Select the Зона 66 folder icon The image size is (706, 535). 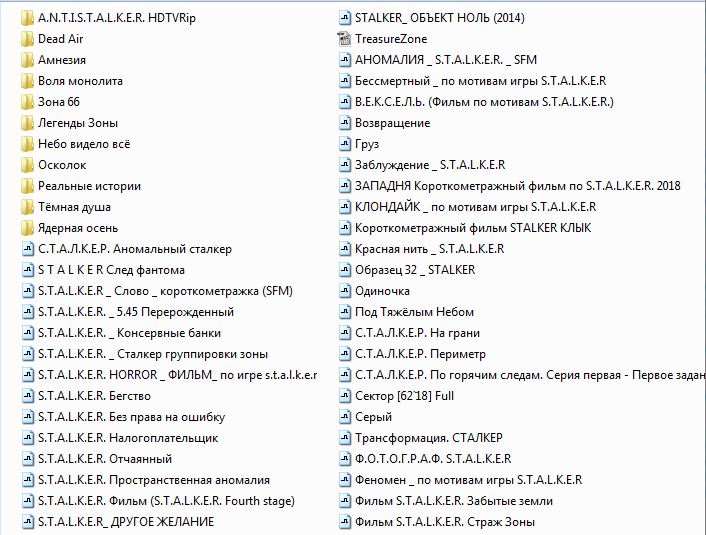[27, 102]
